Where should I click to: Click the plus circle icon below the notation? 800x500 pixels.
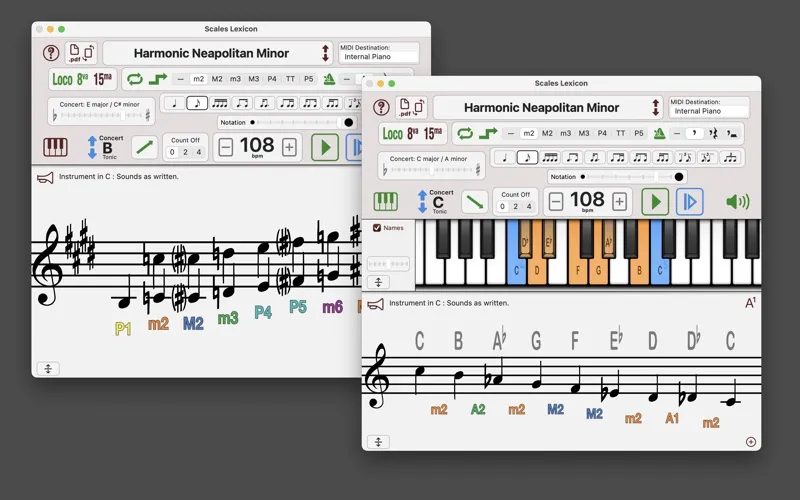[x=751, y=442]
